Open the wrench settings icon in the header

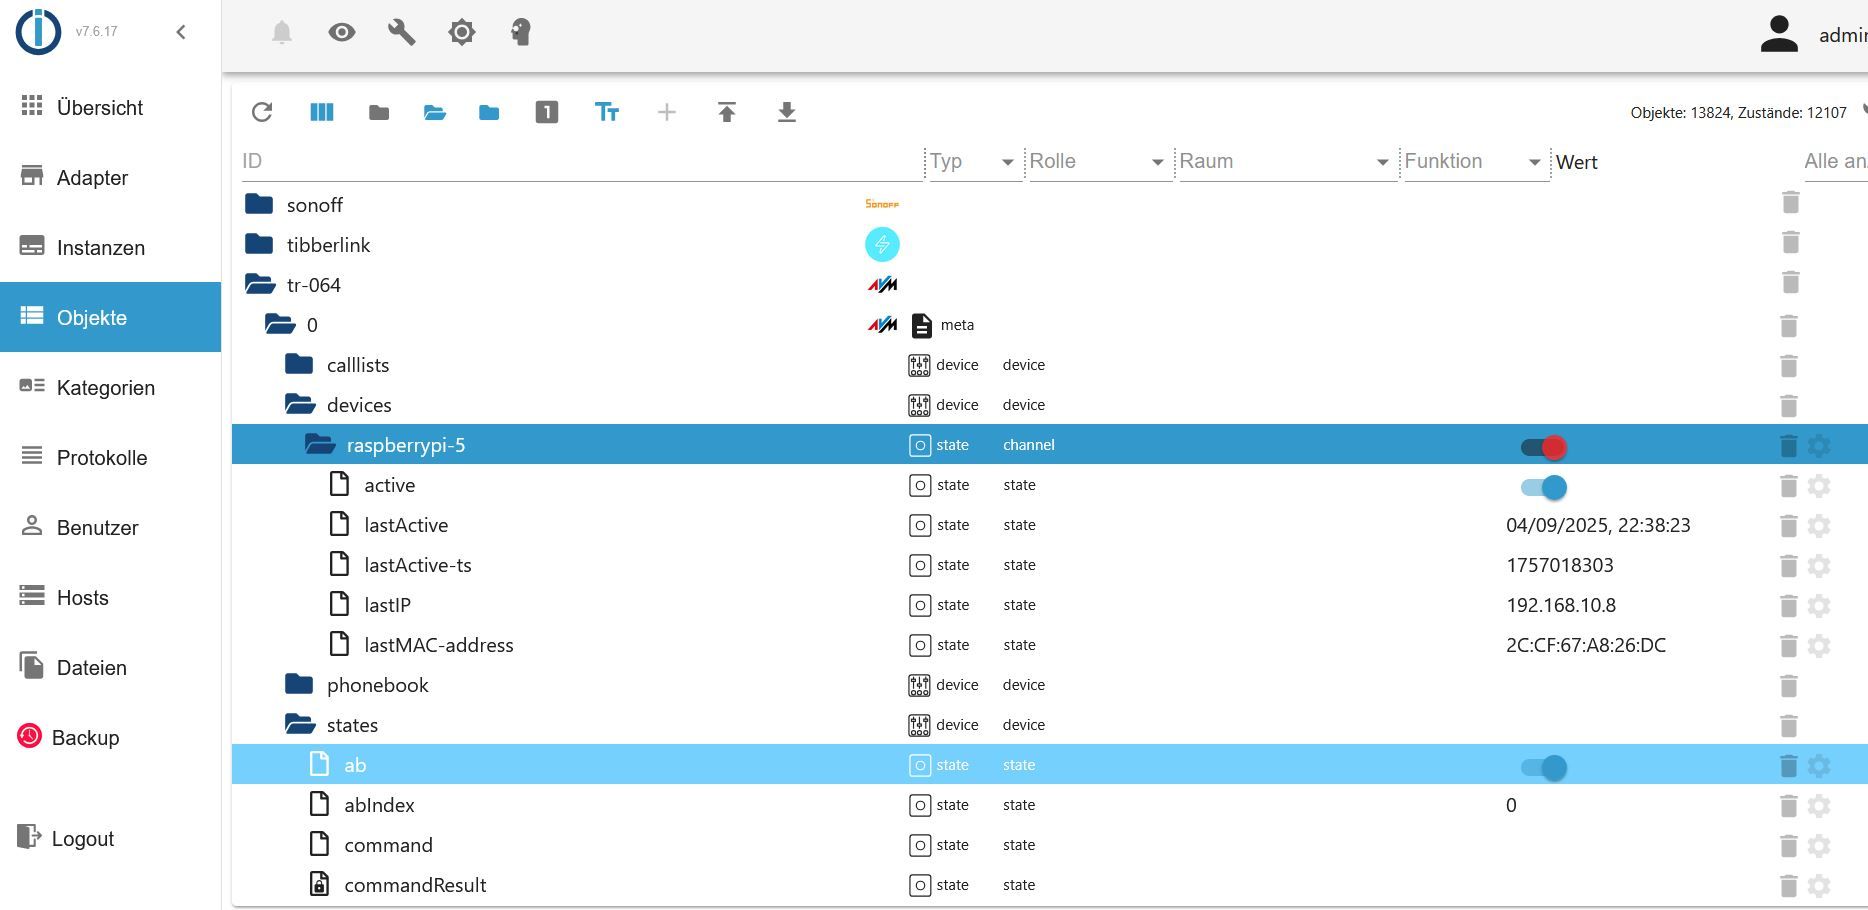(402, 32)
